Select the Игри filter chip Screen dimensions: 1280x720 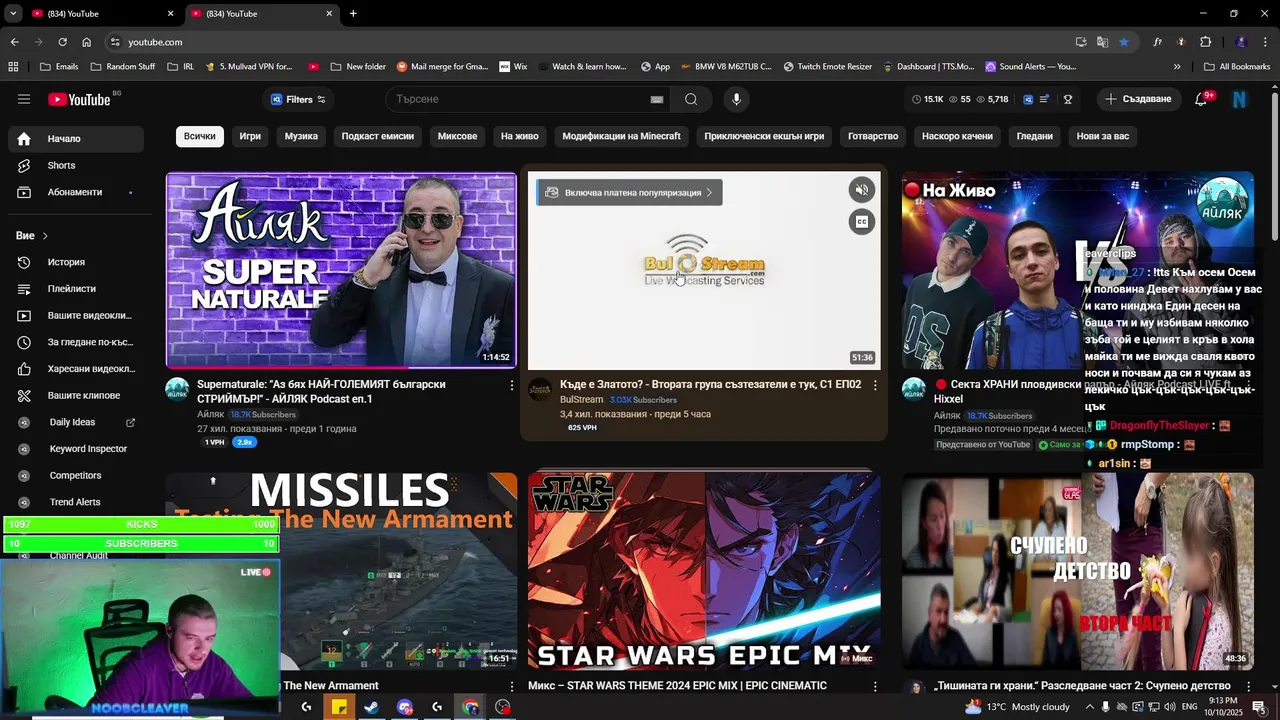250,136
